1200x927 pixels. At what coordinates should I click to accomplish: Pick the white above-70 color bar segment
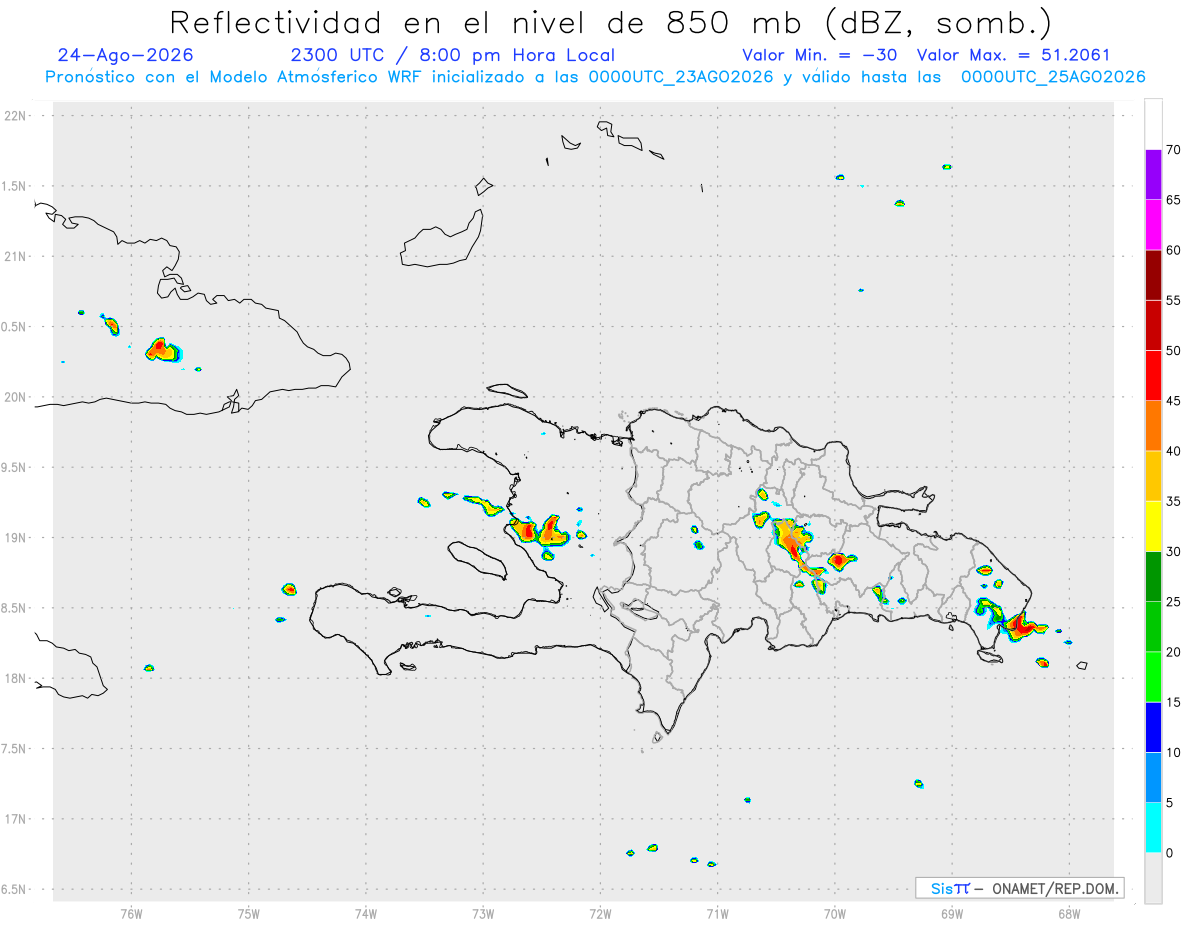tap(1153, 124)
